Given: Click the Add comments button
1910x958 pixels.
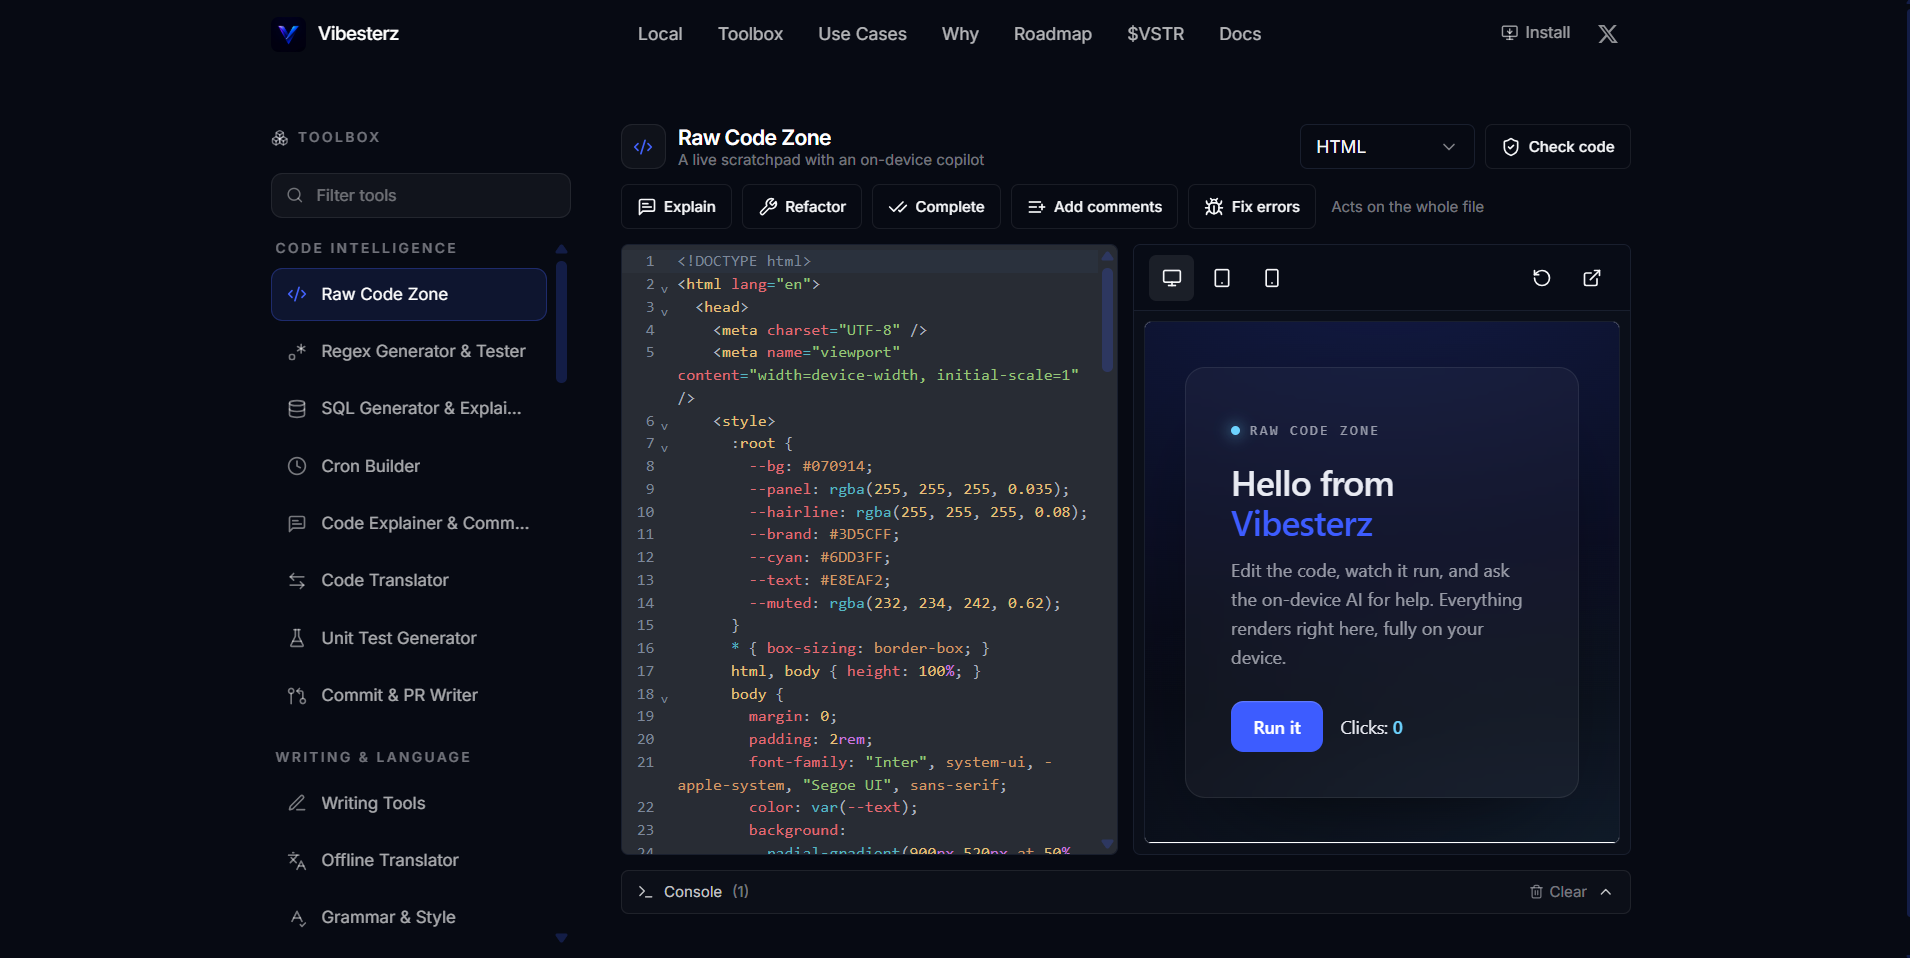Looking at the screenshot, I should coord(1094,207).
